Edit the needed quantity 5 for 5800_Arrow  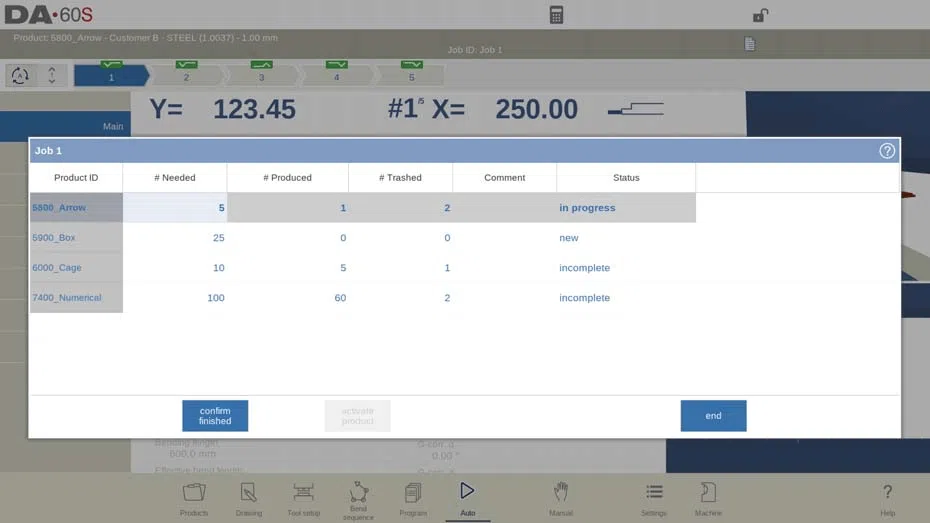coord(175,208)
